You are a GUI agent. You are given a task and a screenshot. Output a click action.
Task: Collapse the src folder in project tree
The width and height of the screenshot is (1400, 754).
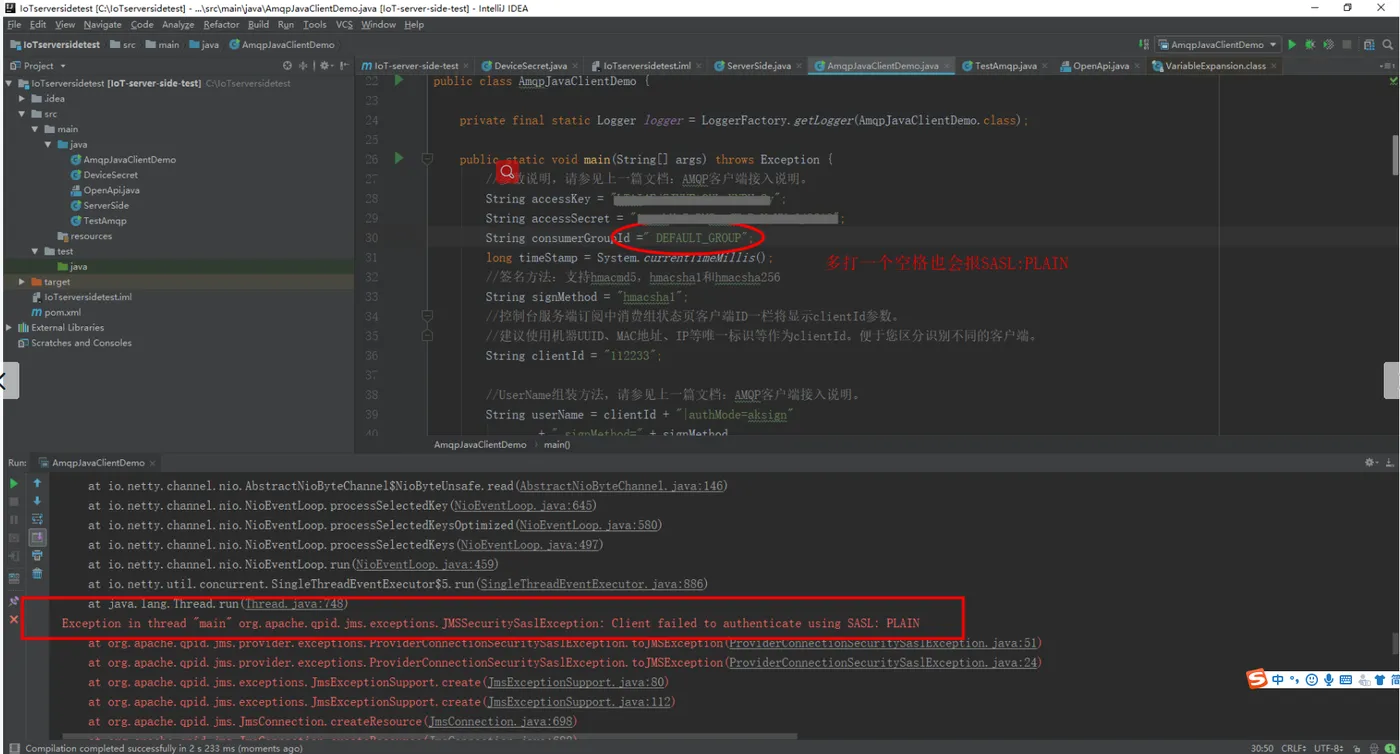(22, 114)
